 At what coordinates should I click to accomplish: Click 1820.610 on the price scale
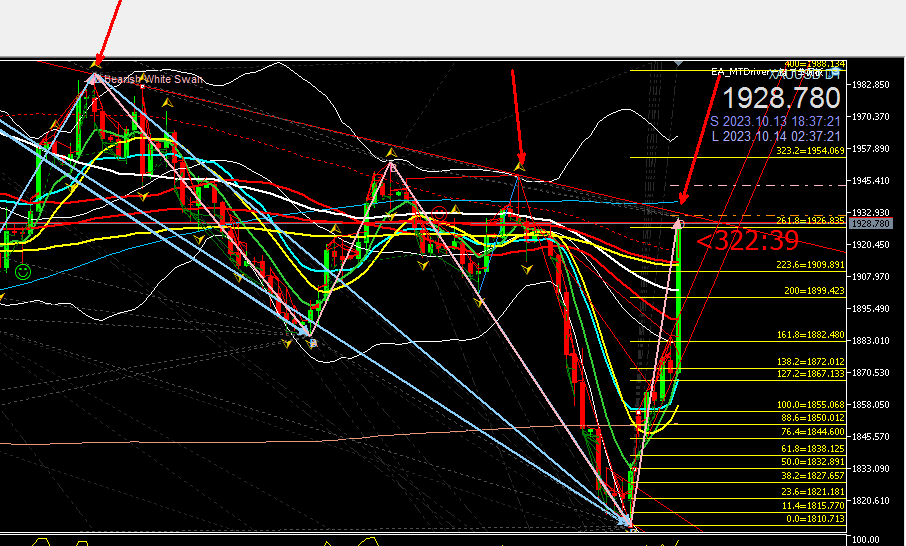coord(871,500)
